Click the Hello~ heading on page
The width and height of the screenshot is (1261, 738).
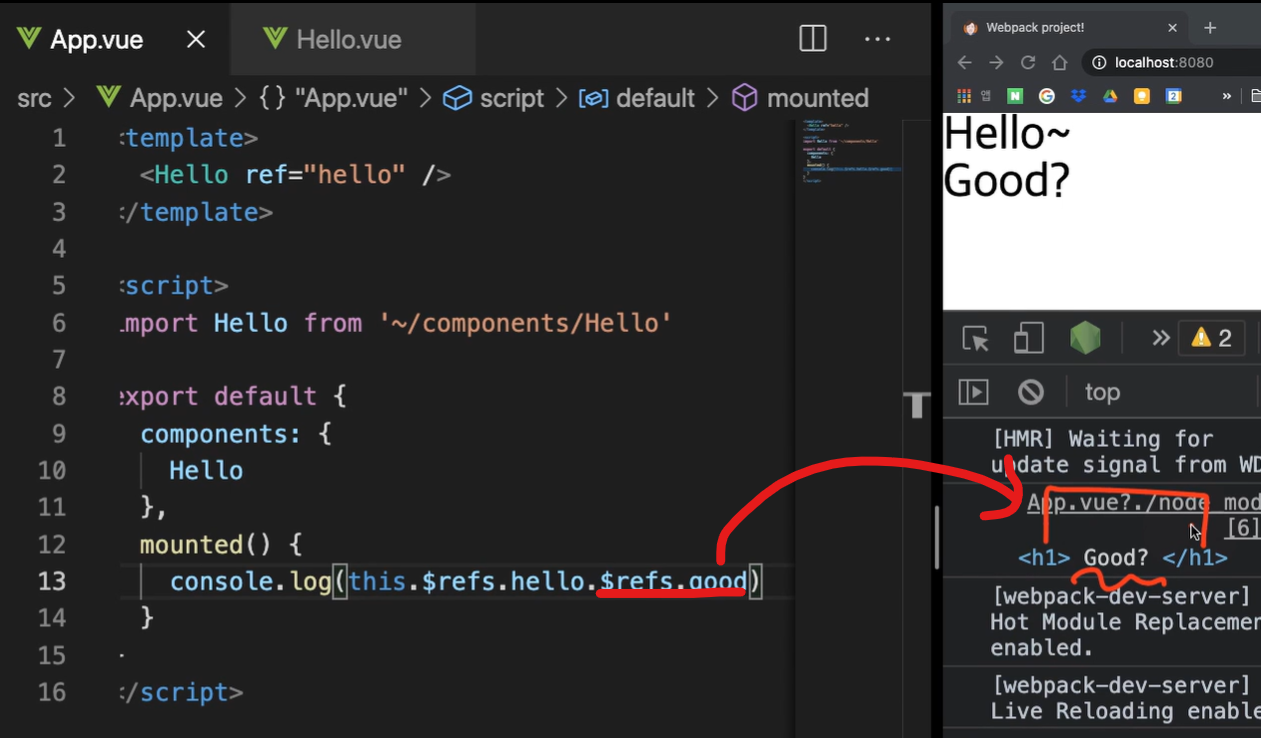click(1007, 133)
